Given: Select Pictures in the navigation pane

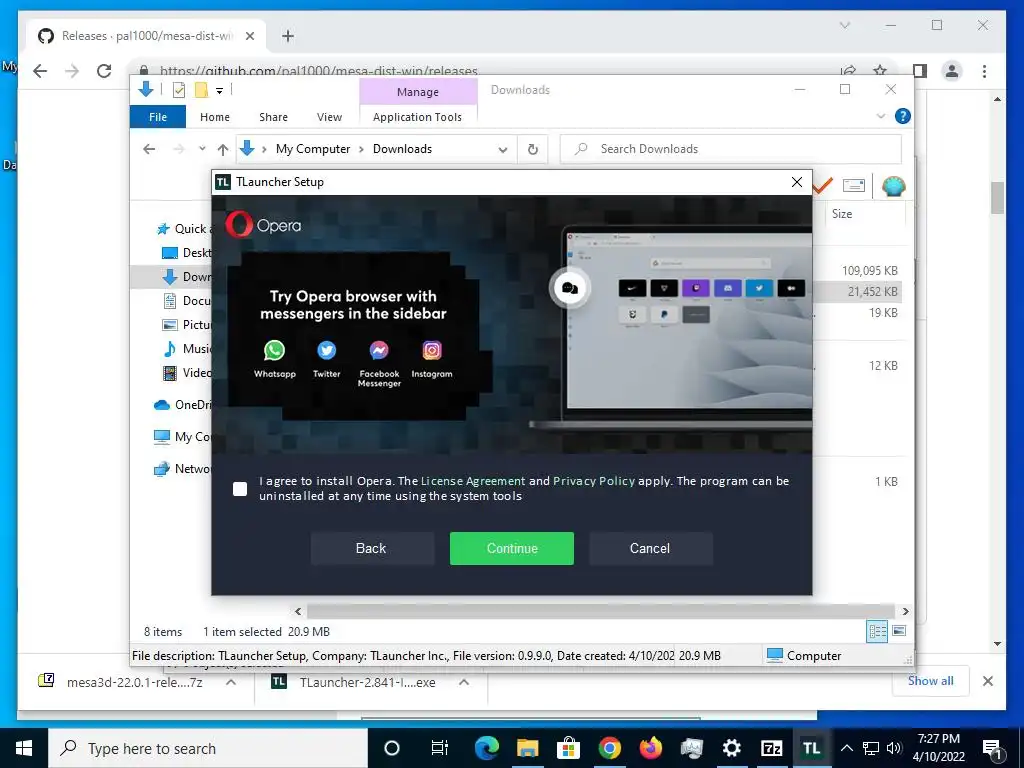Looking at the screenshot, I should tap(187, 325).
